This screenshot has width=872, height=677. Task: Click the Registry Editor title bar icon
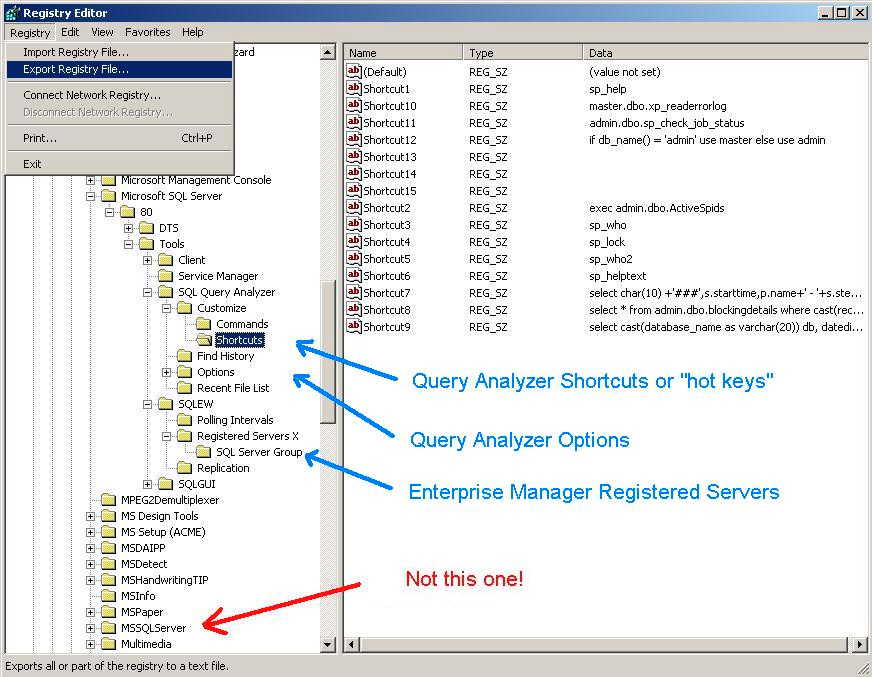12,12
